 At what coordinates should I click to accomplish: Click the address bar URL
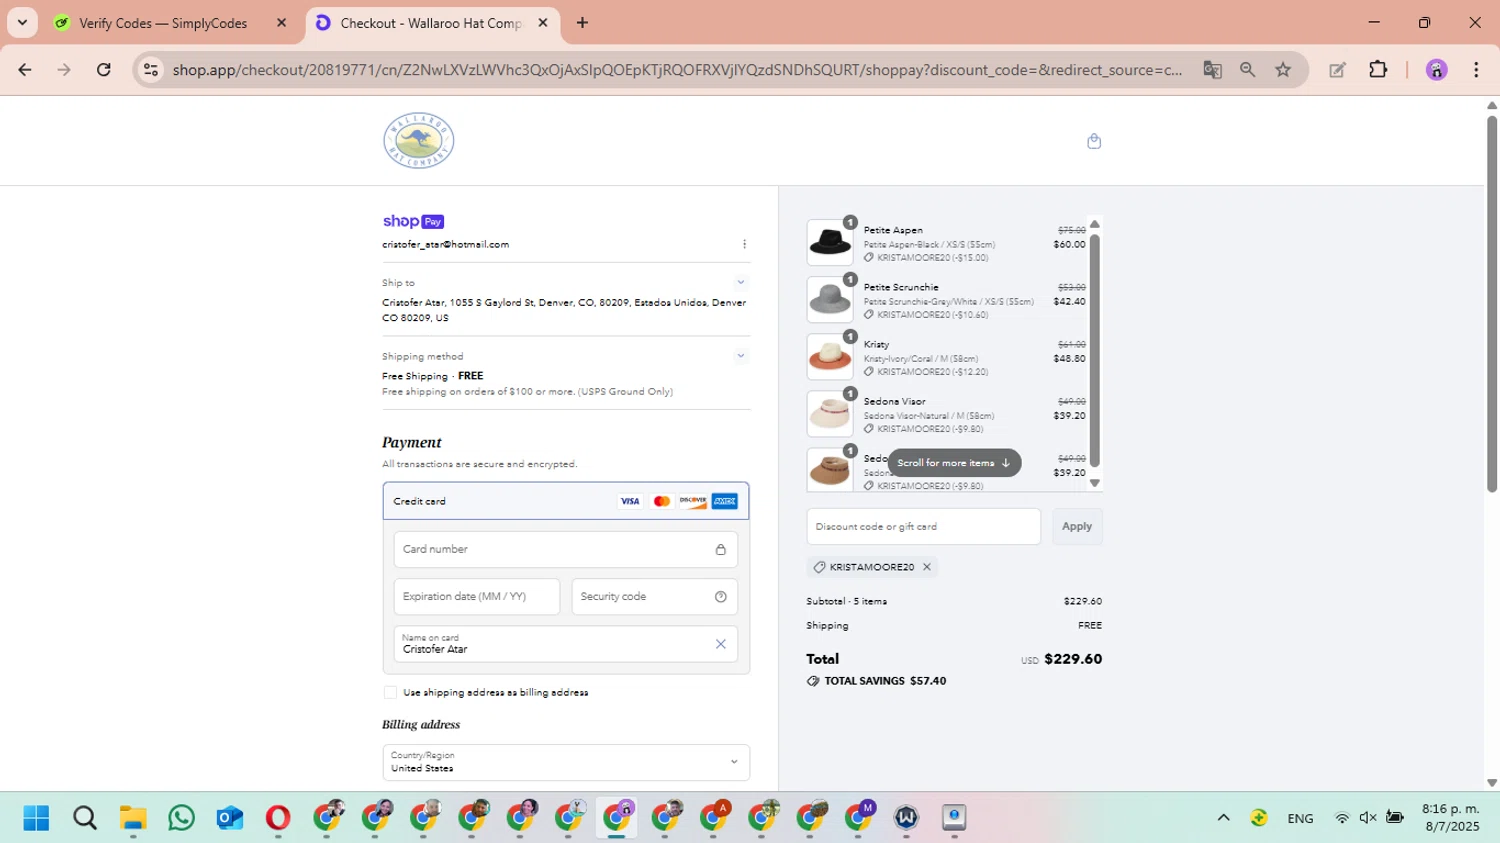(x=677, y=70)
